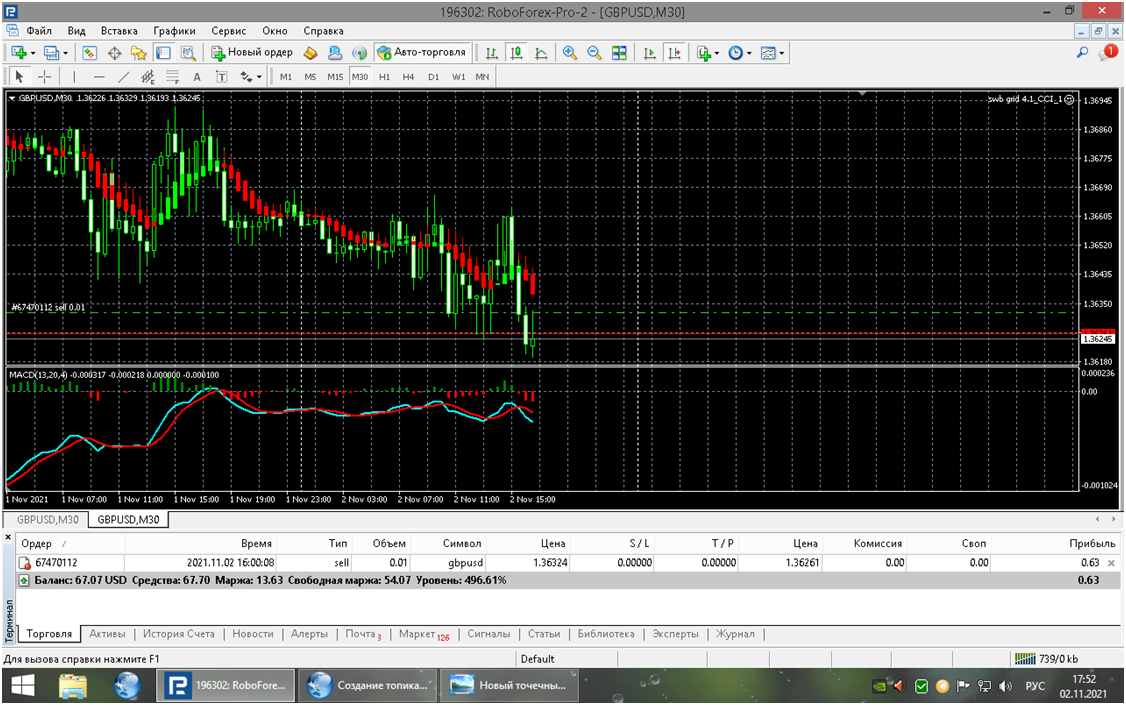
Task: Select the H4 timeframe button
Action: (408, 77)
